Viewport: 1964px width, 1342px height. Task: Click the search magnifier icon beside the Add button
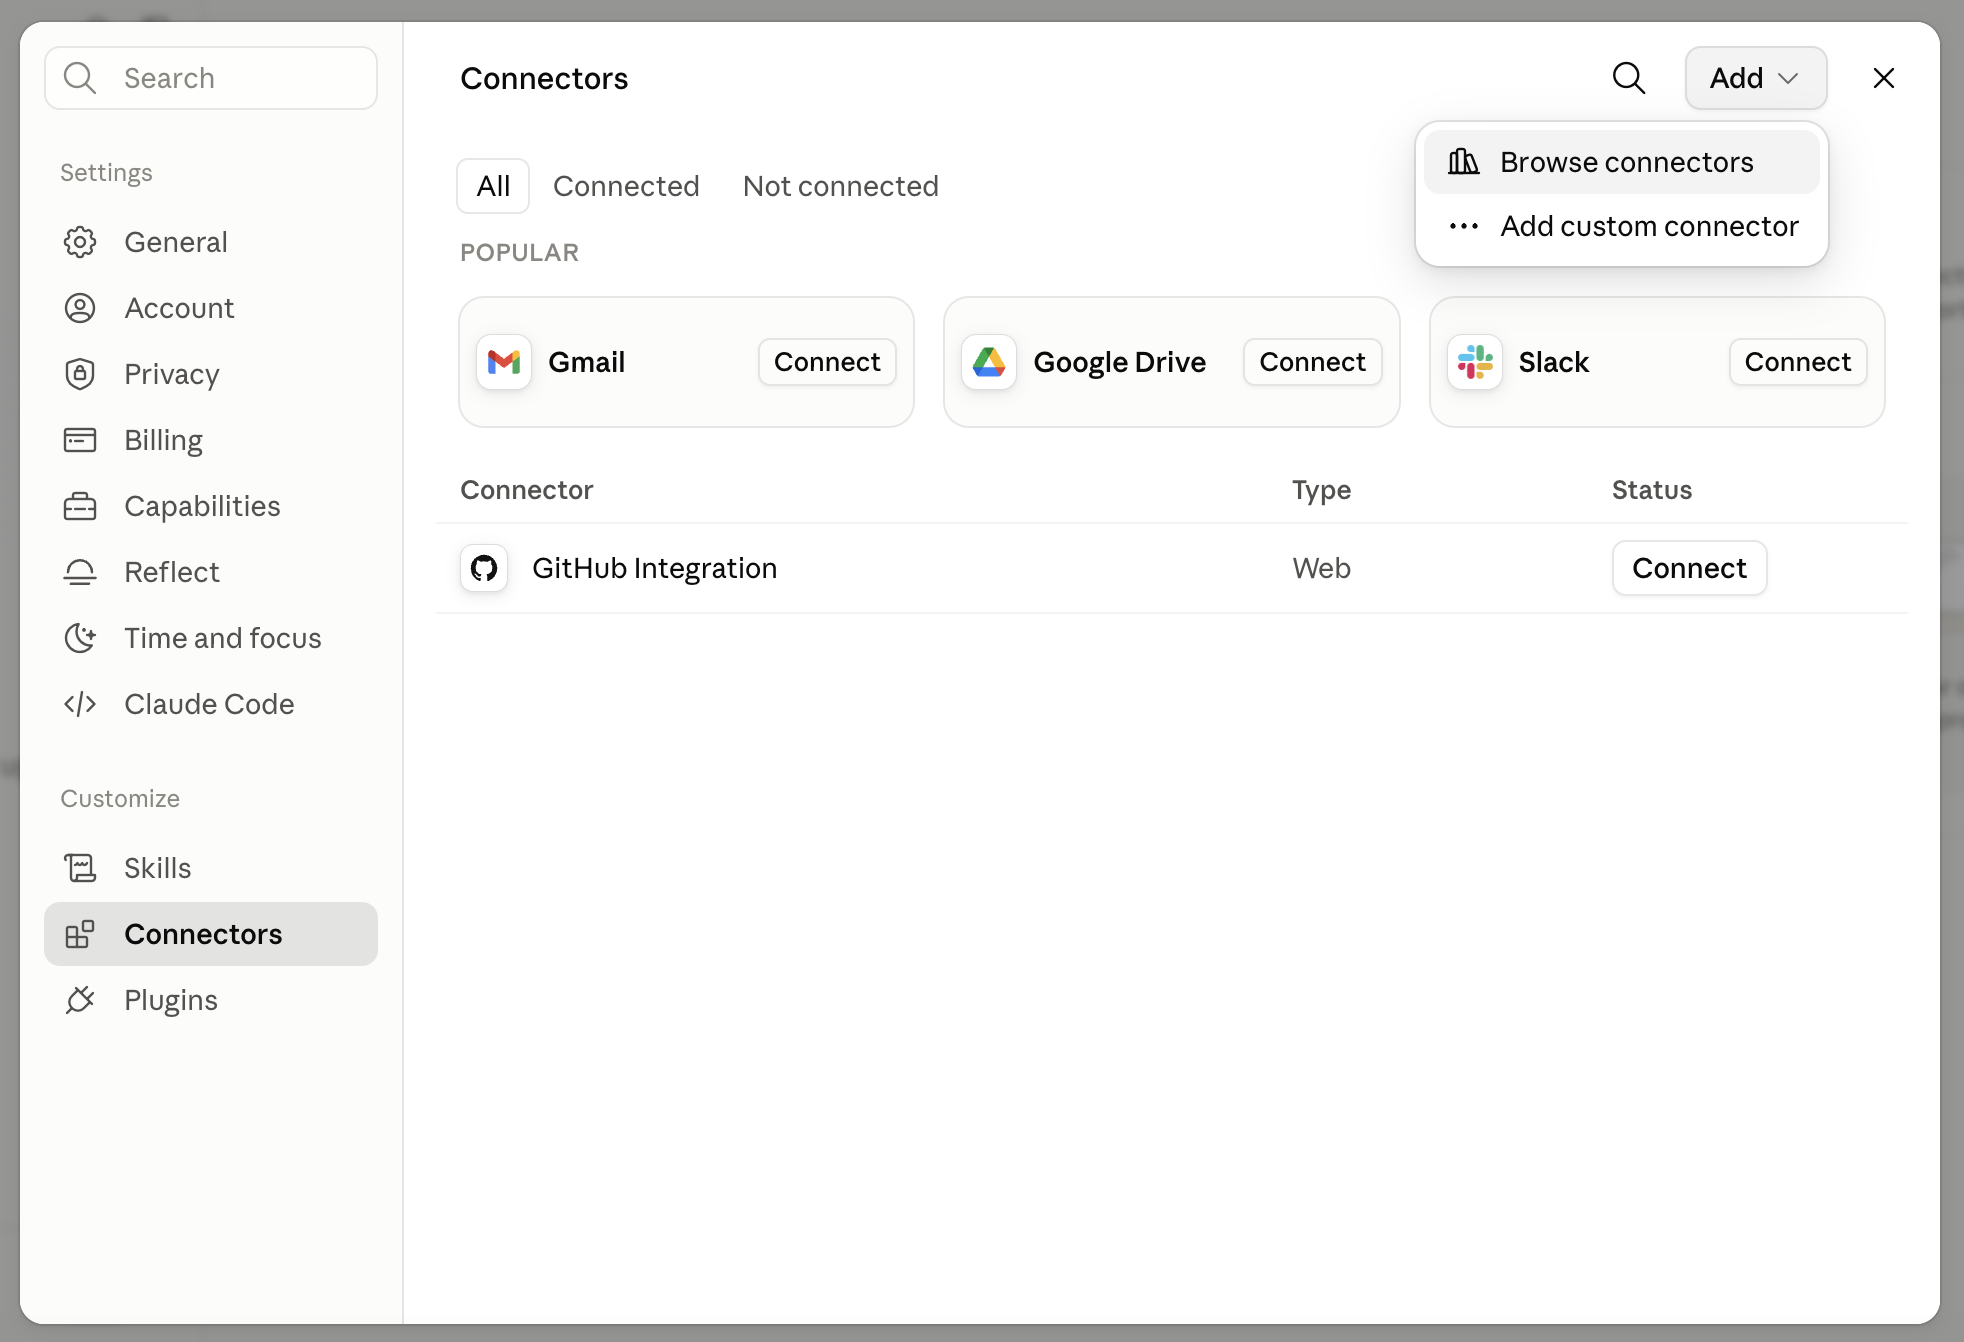pos(1629,78)
